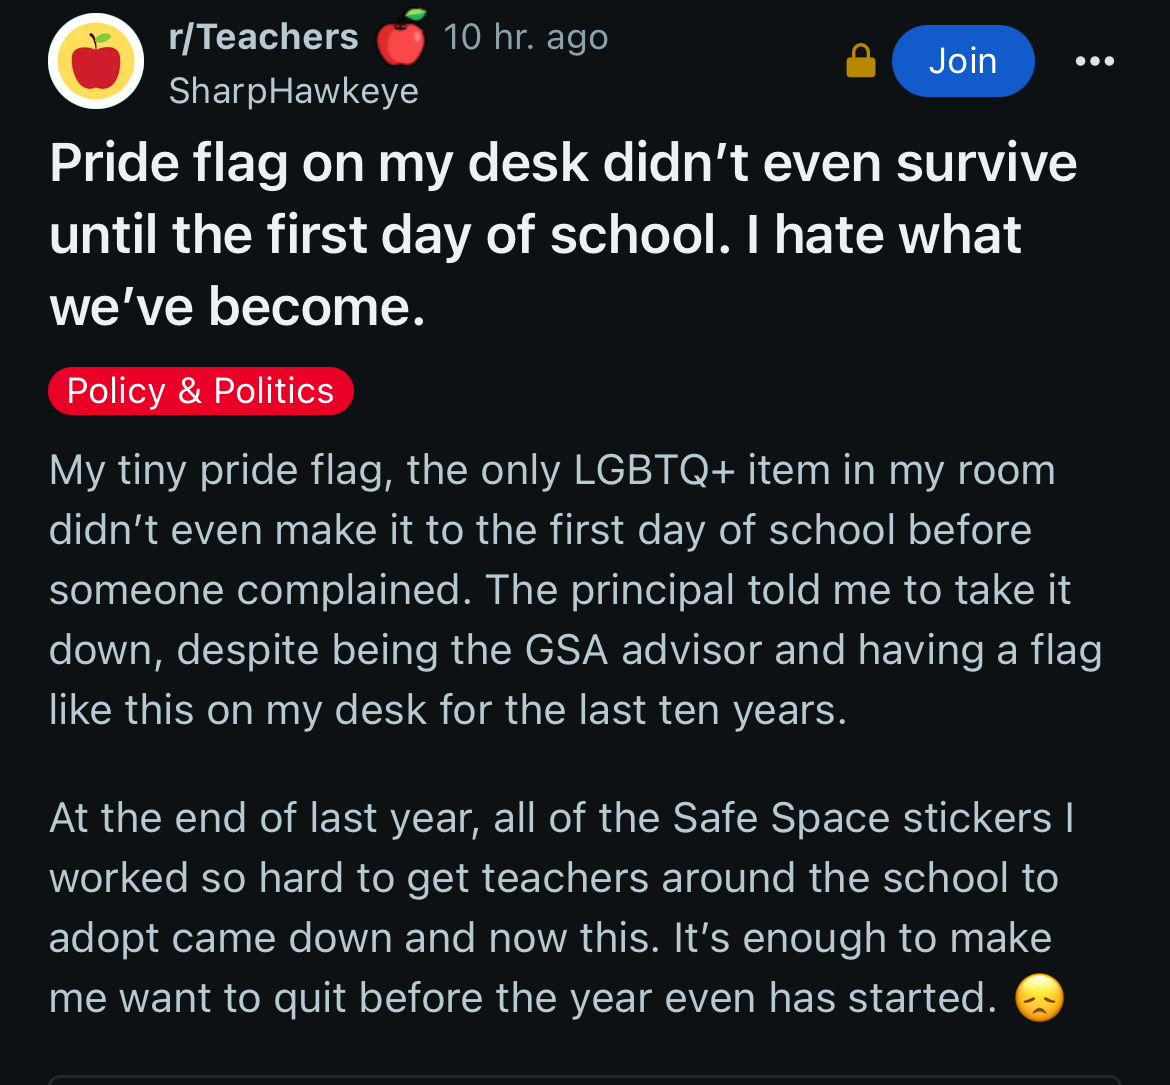Open the r/Teachers community avatar

[96, 61]
